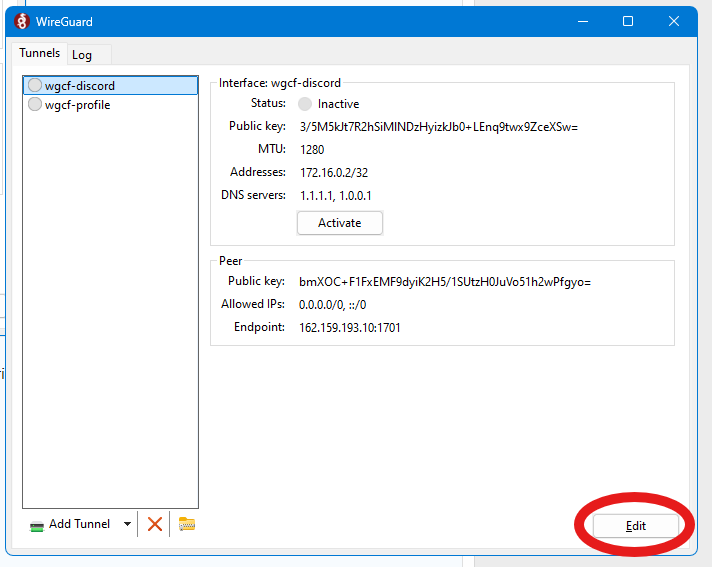Click the interface public key value

coord(439,127)
